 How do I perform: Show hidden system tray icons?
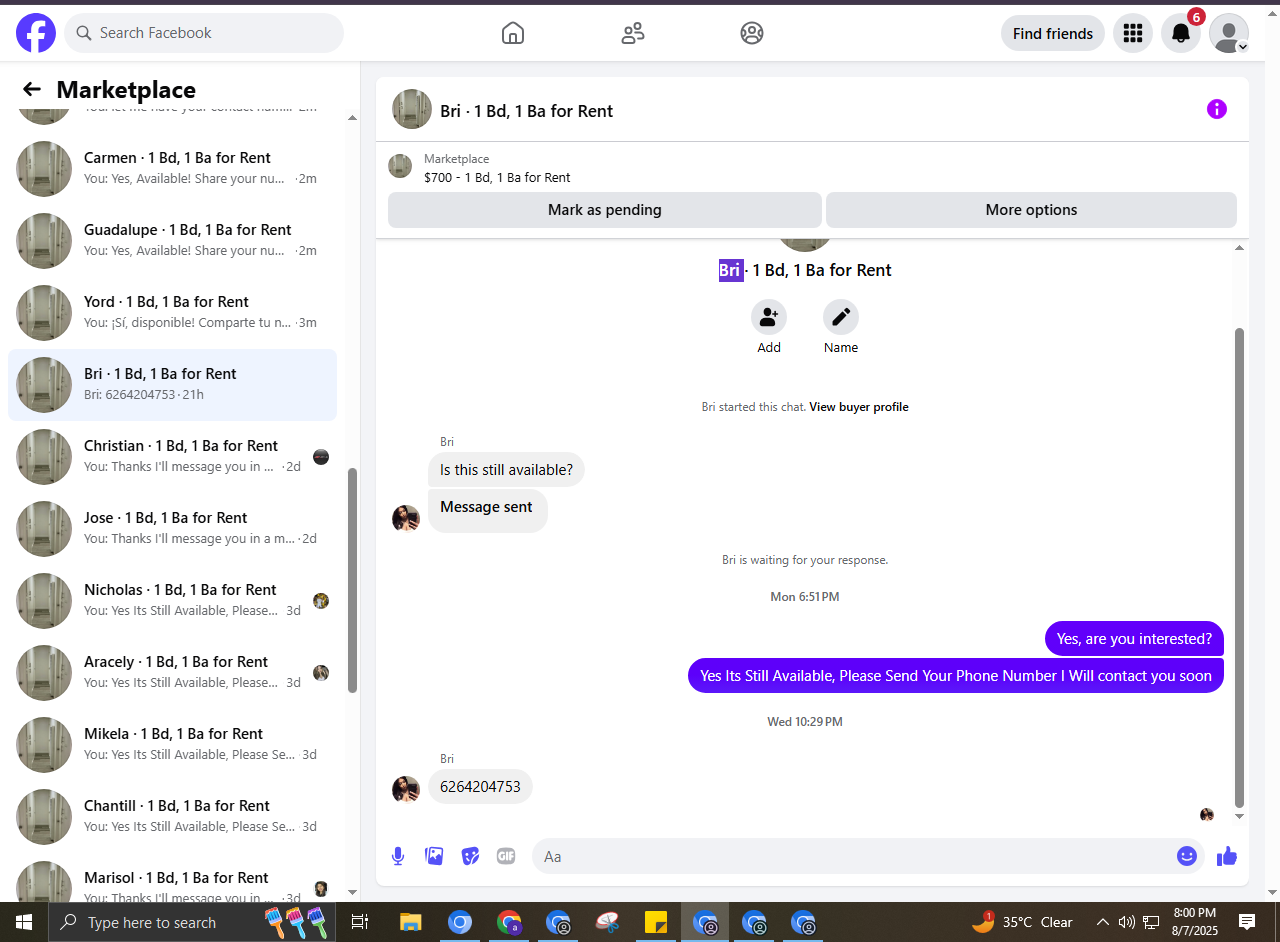[1103, 922]
